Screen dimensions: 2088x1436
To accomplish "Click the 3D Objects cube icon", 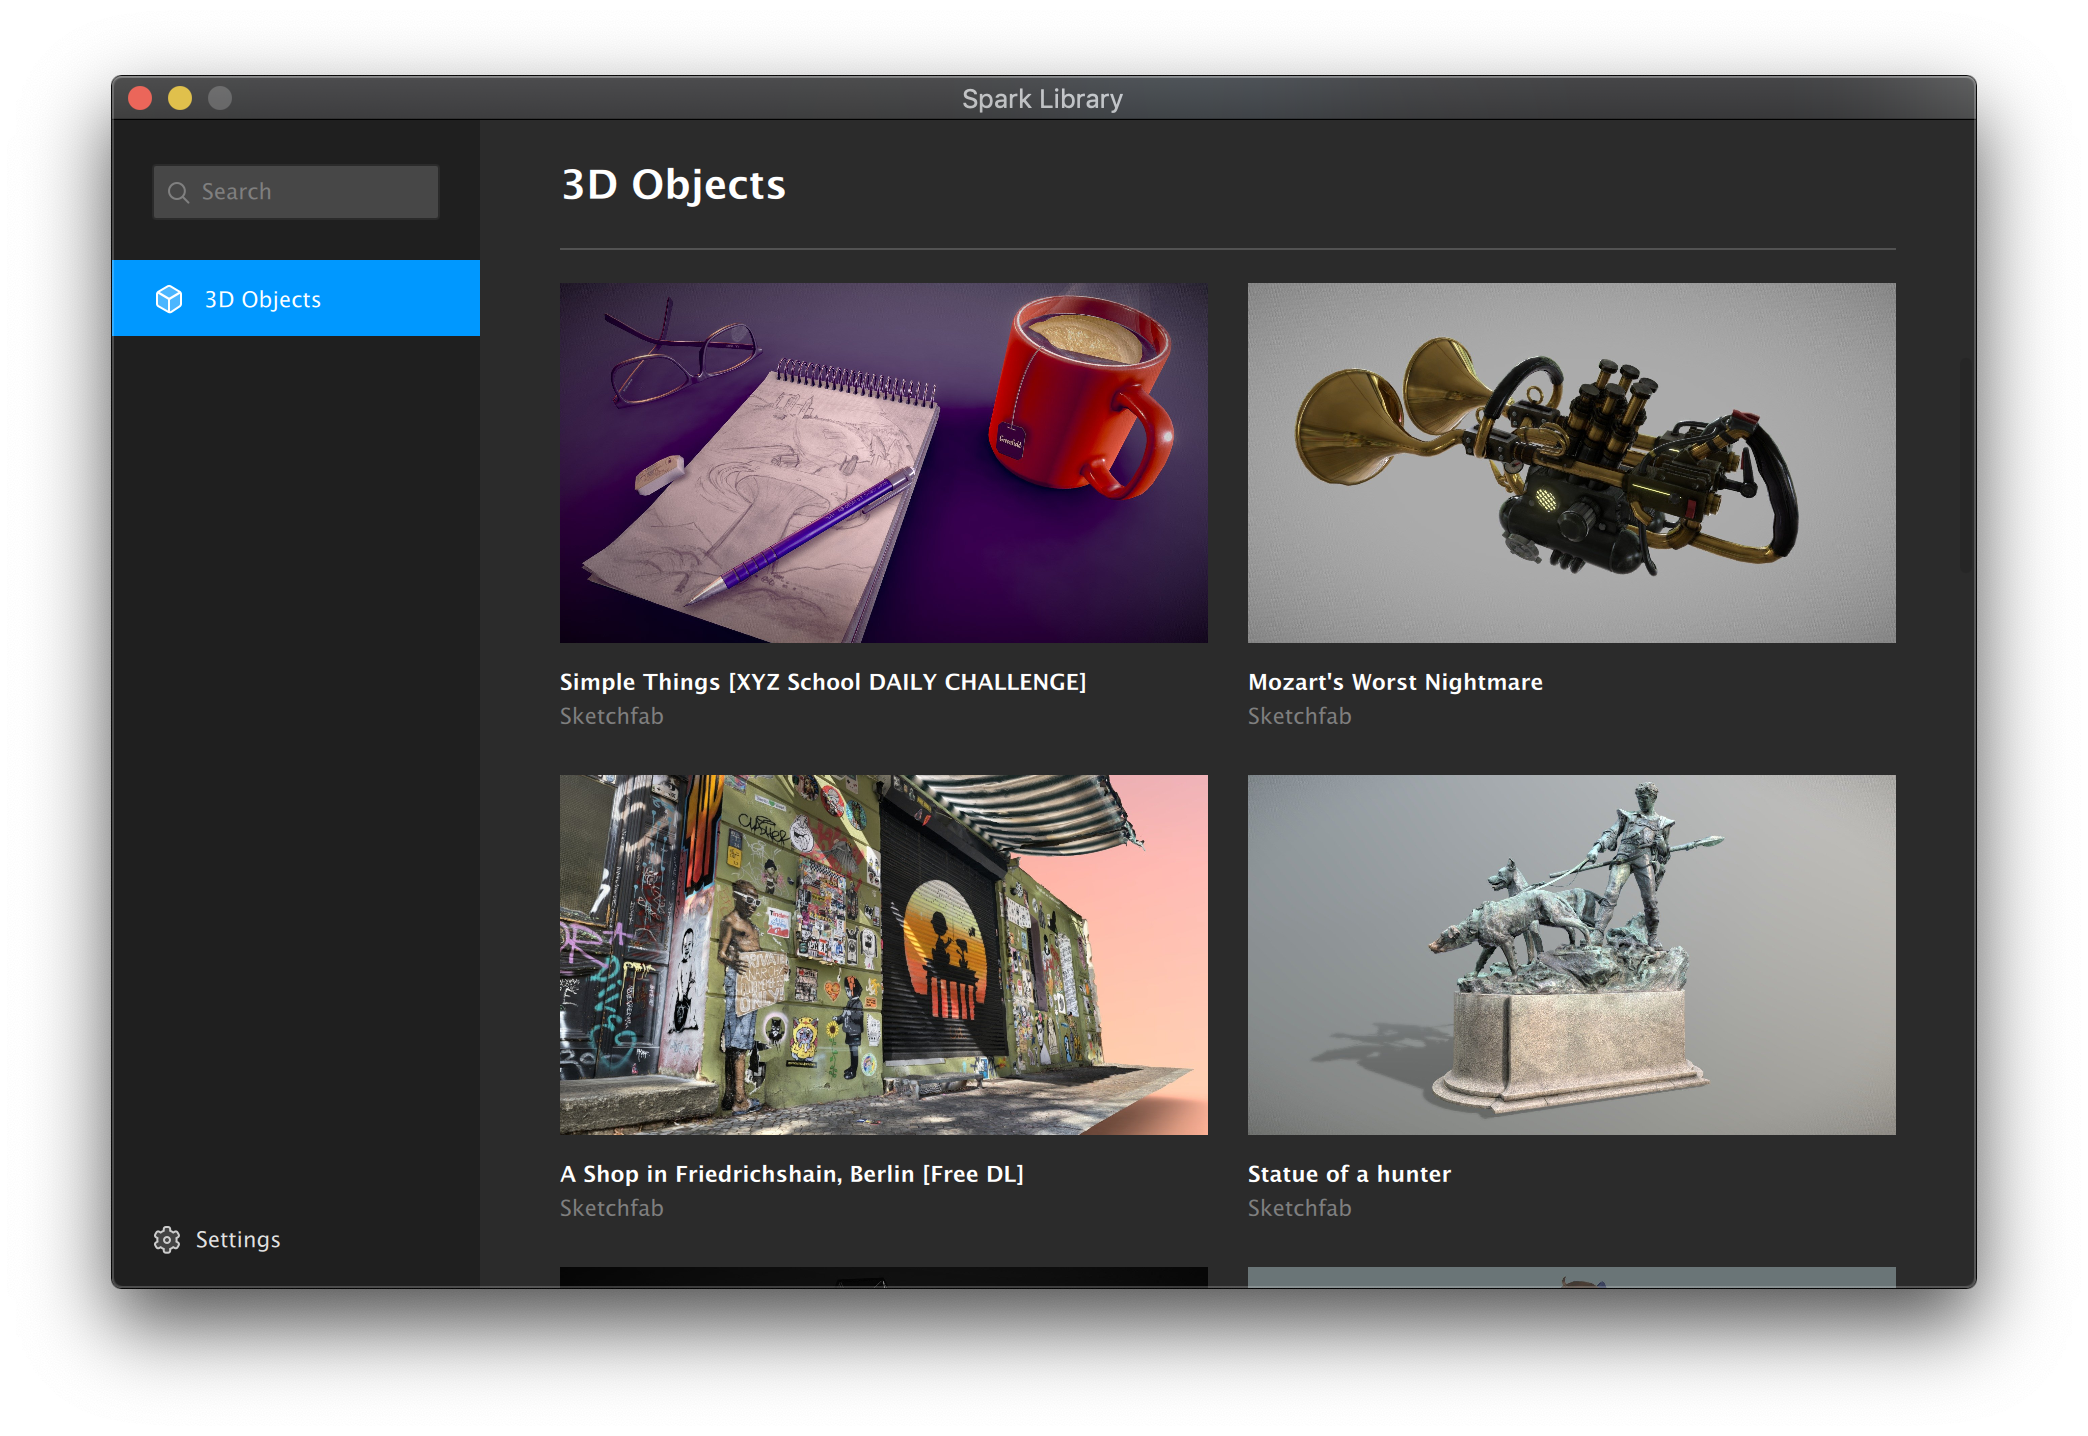I will (x=169, y=299).
